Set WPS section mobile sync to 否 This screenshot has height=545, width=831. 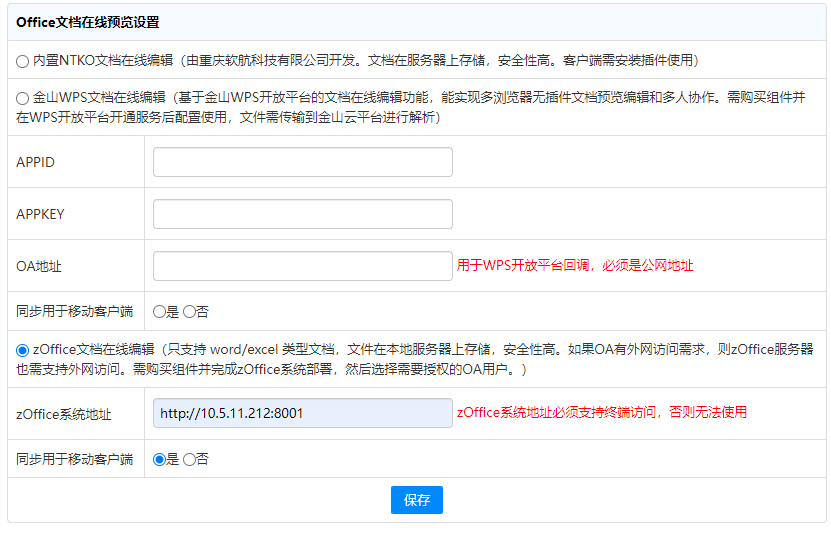[x=189, y=311]
